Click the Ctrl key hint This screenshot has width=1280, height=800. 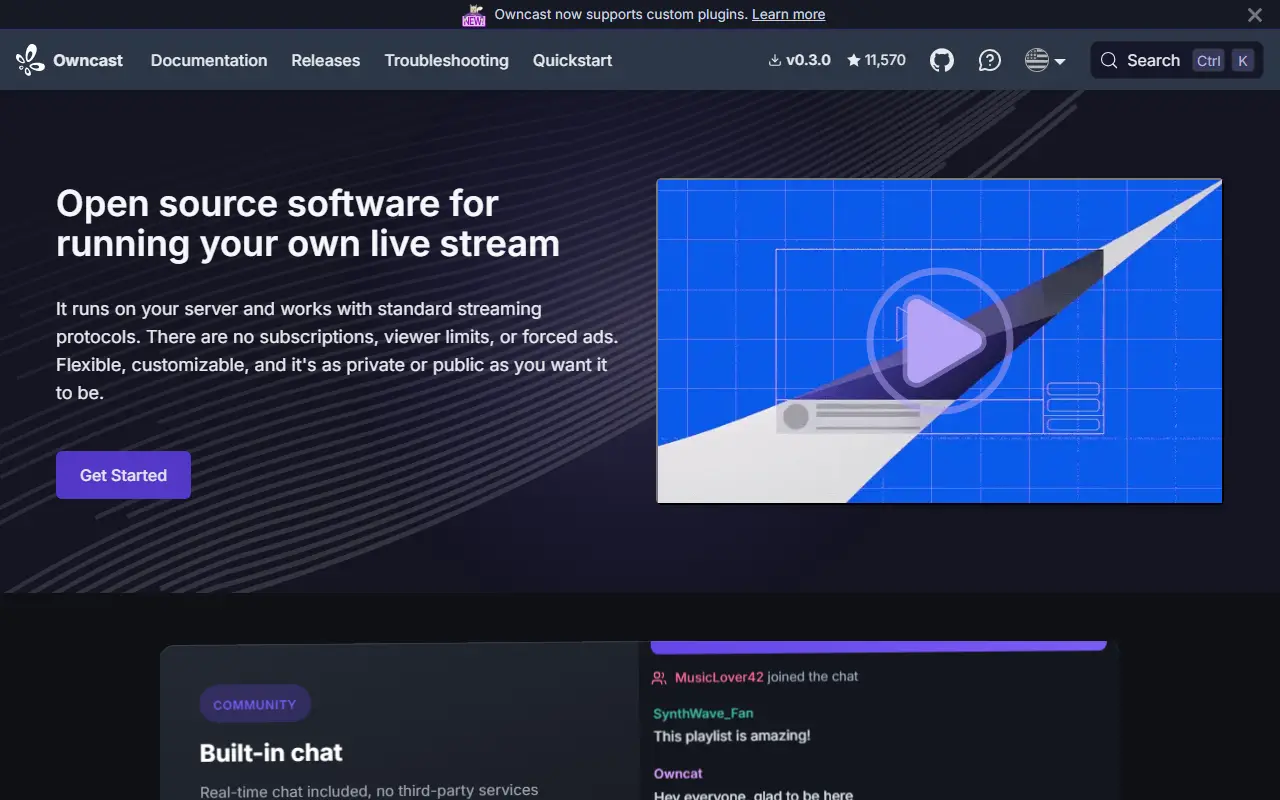[x=1208, y=60]
